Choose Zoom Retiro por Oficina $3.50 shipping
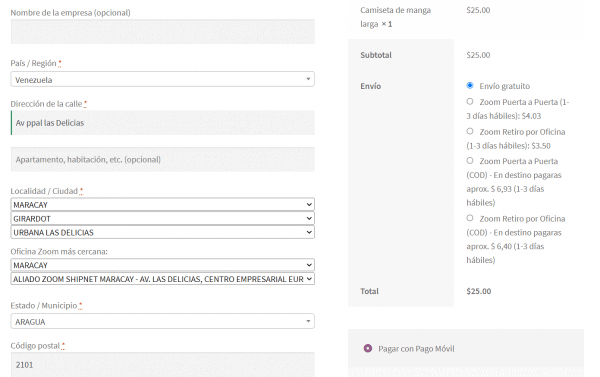600x377 pixels. [x=470, y=131]
